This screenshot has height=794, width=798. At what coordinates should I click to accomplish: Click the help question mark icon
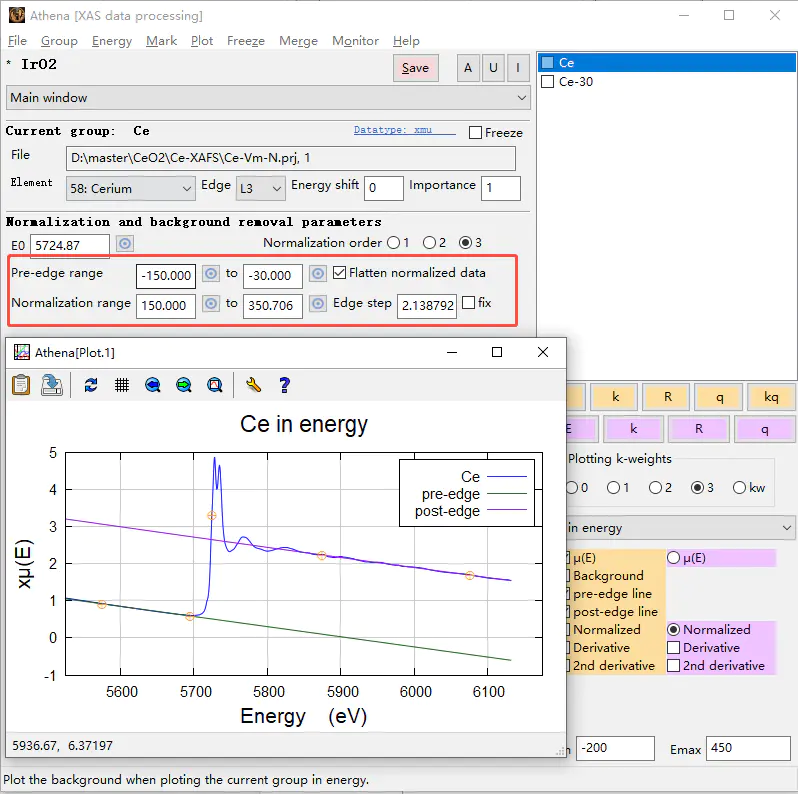(x=284, y=385)
